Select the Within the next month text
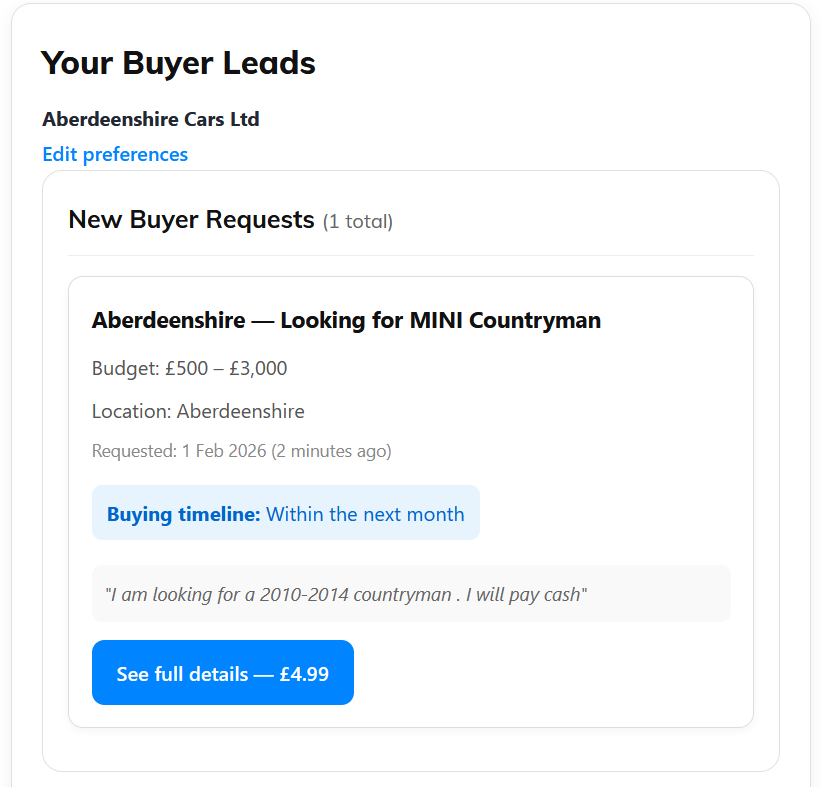 (365, 514)
